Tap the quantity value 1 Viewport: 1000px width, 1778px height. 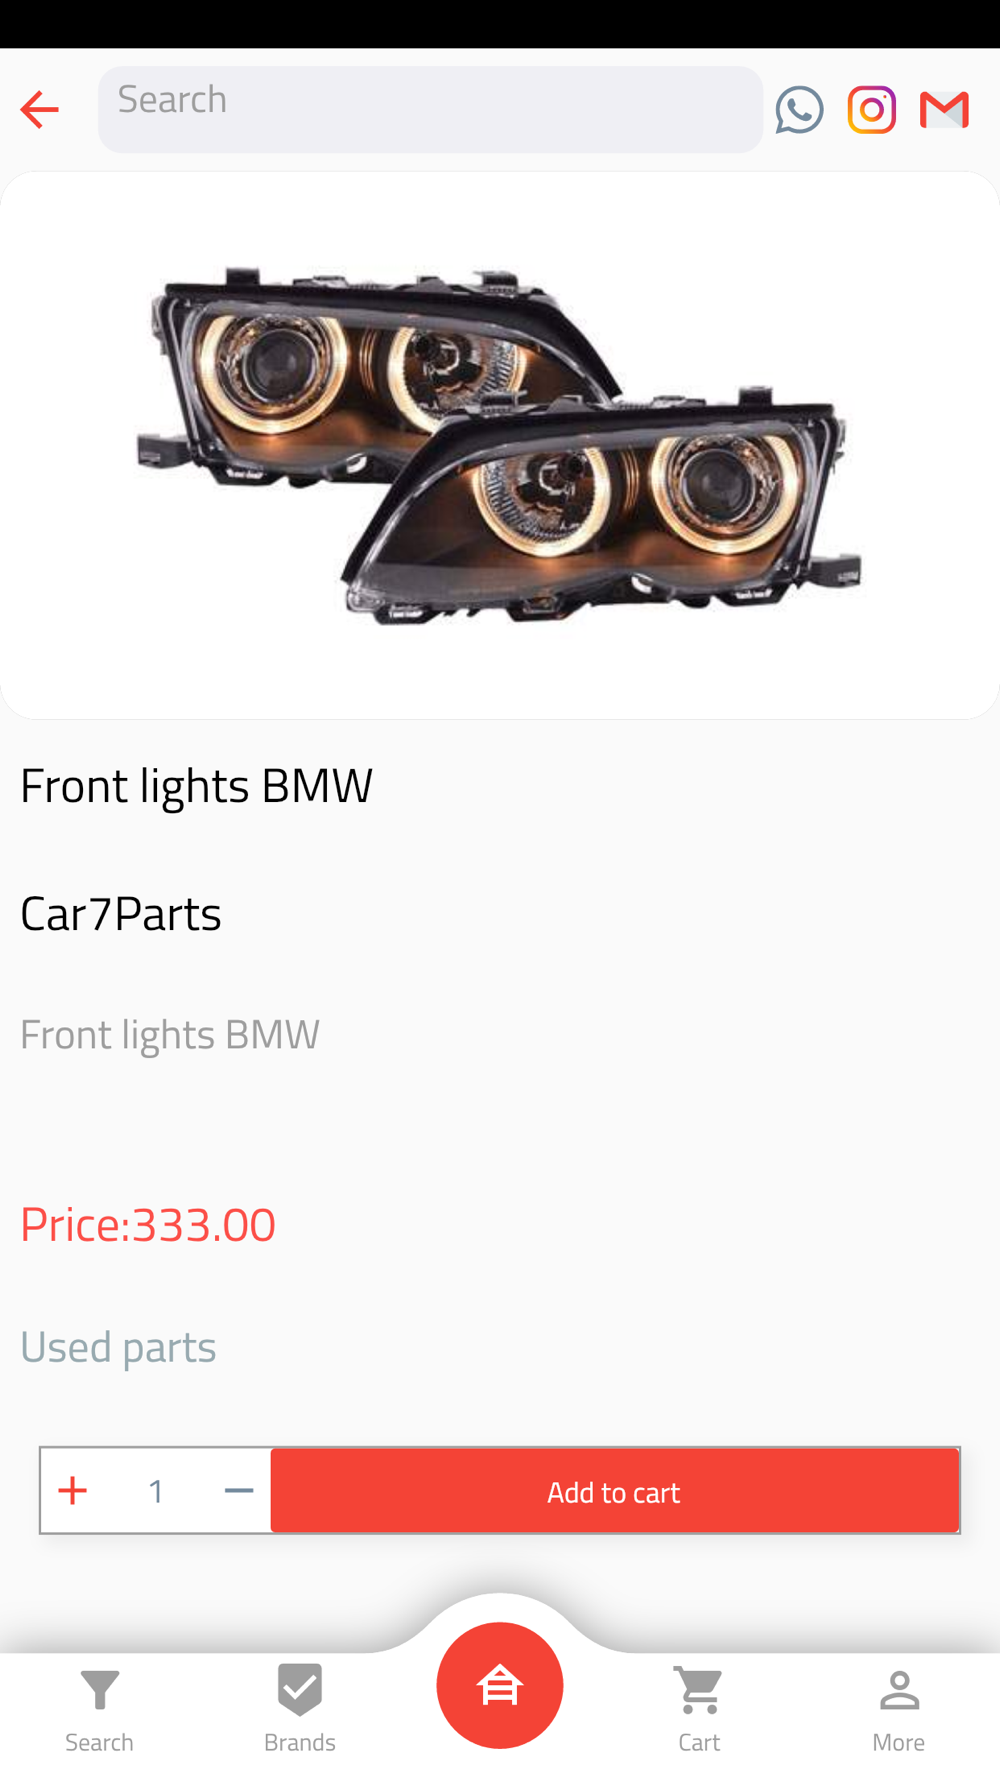coord(156,1491)
